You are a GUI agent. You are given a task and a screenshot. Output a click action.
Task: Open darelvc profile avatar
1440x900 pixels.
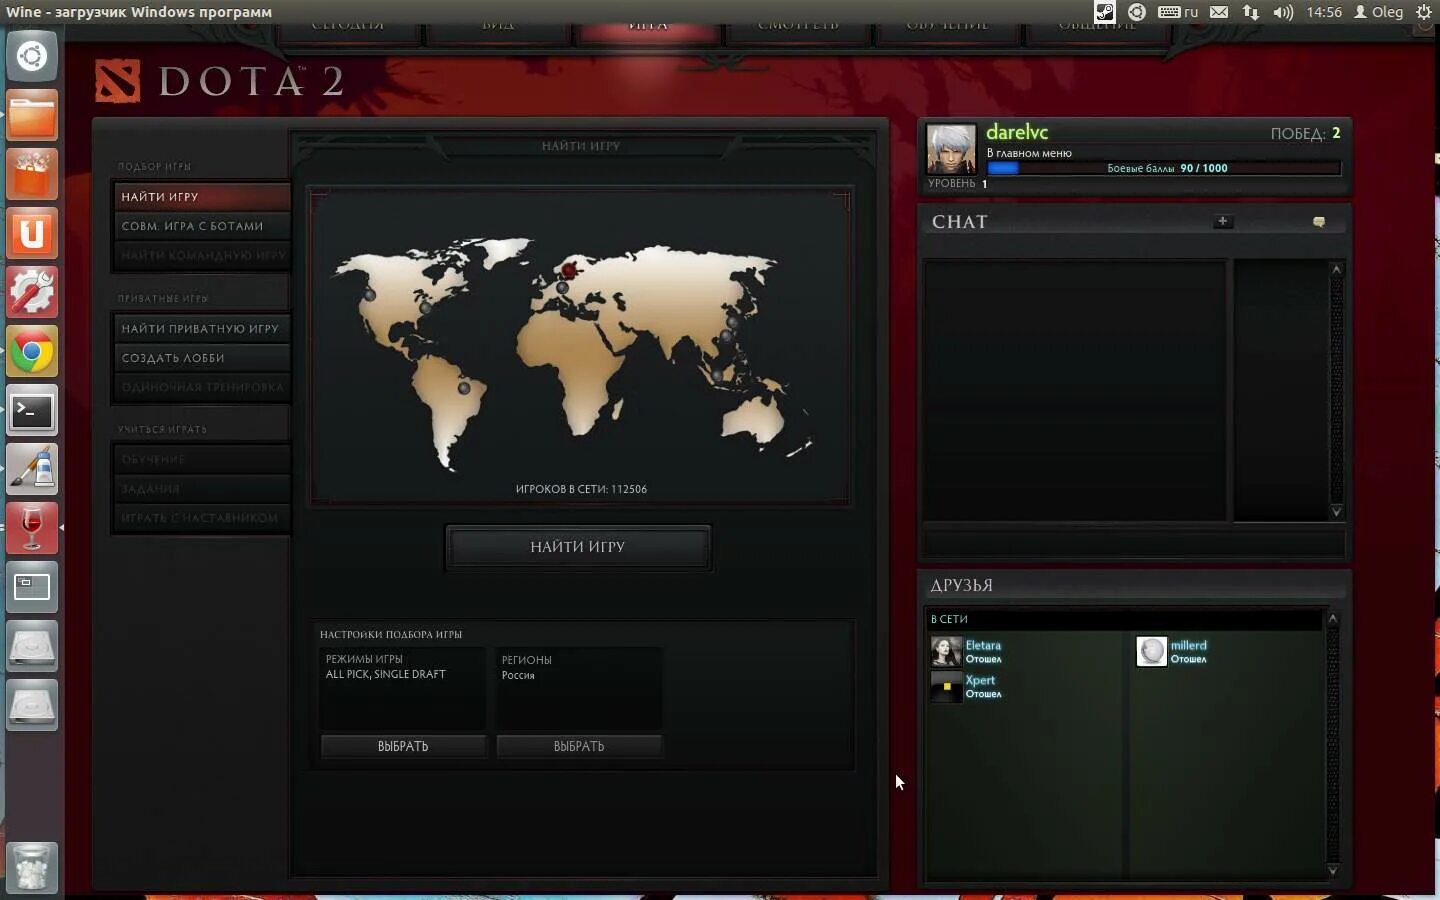pyautogui.click(x=950, y=149)
